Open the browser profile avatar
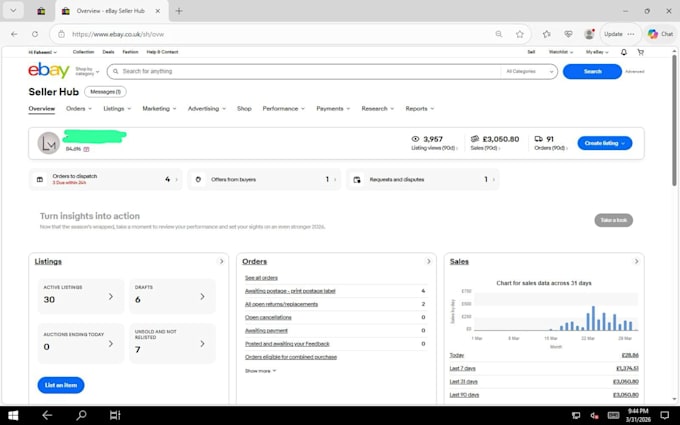 [589, 34]
